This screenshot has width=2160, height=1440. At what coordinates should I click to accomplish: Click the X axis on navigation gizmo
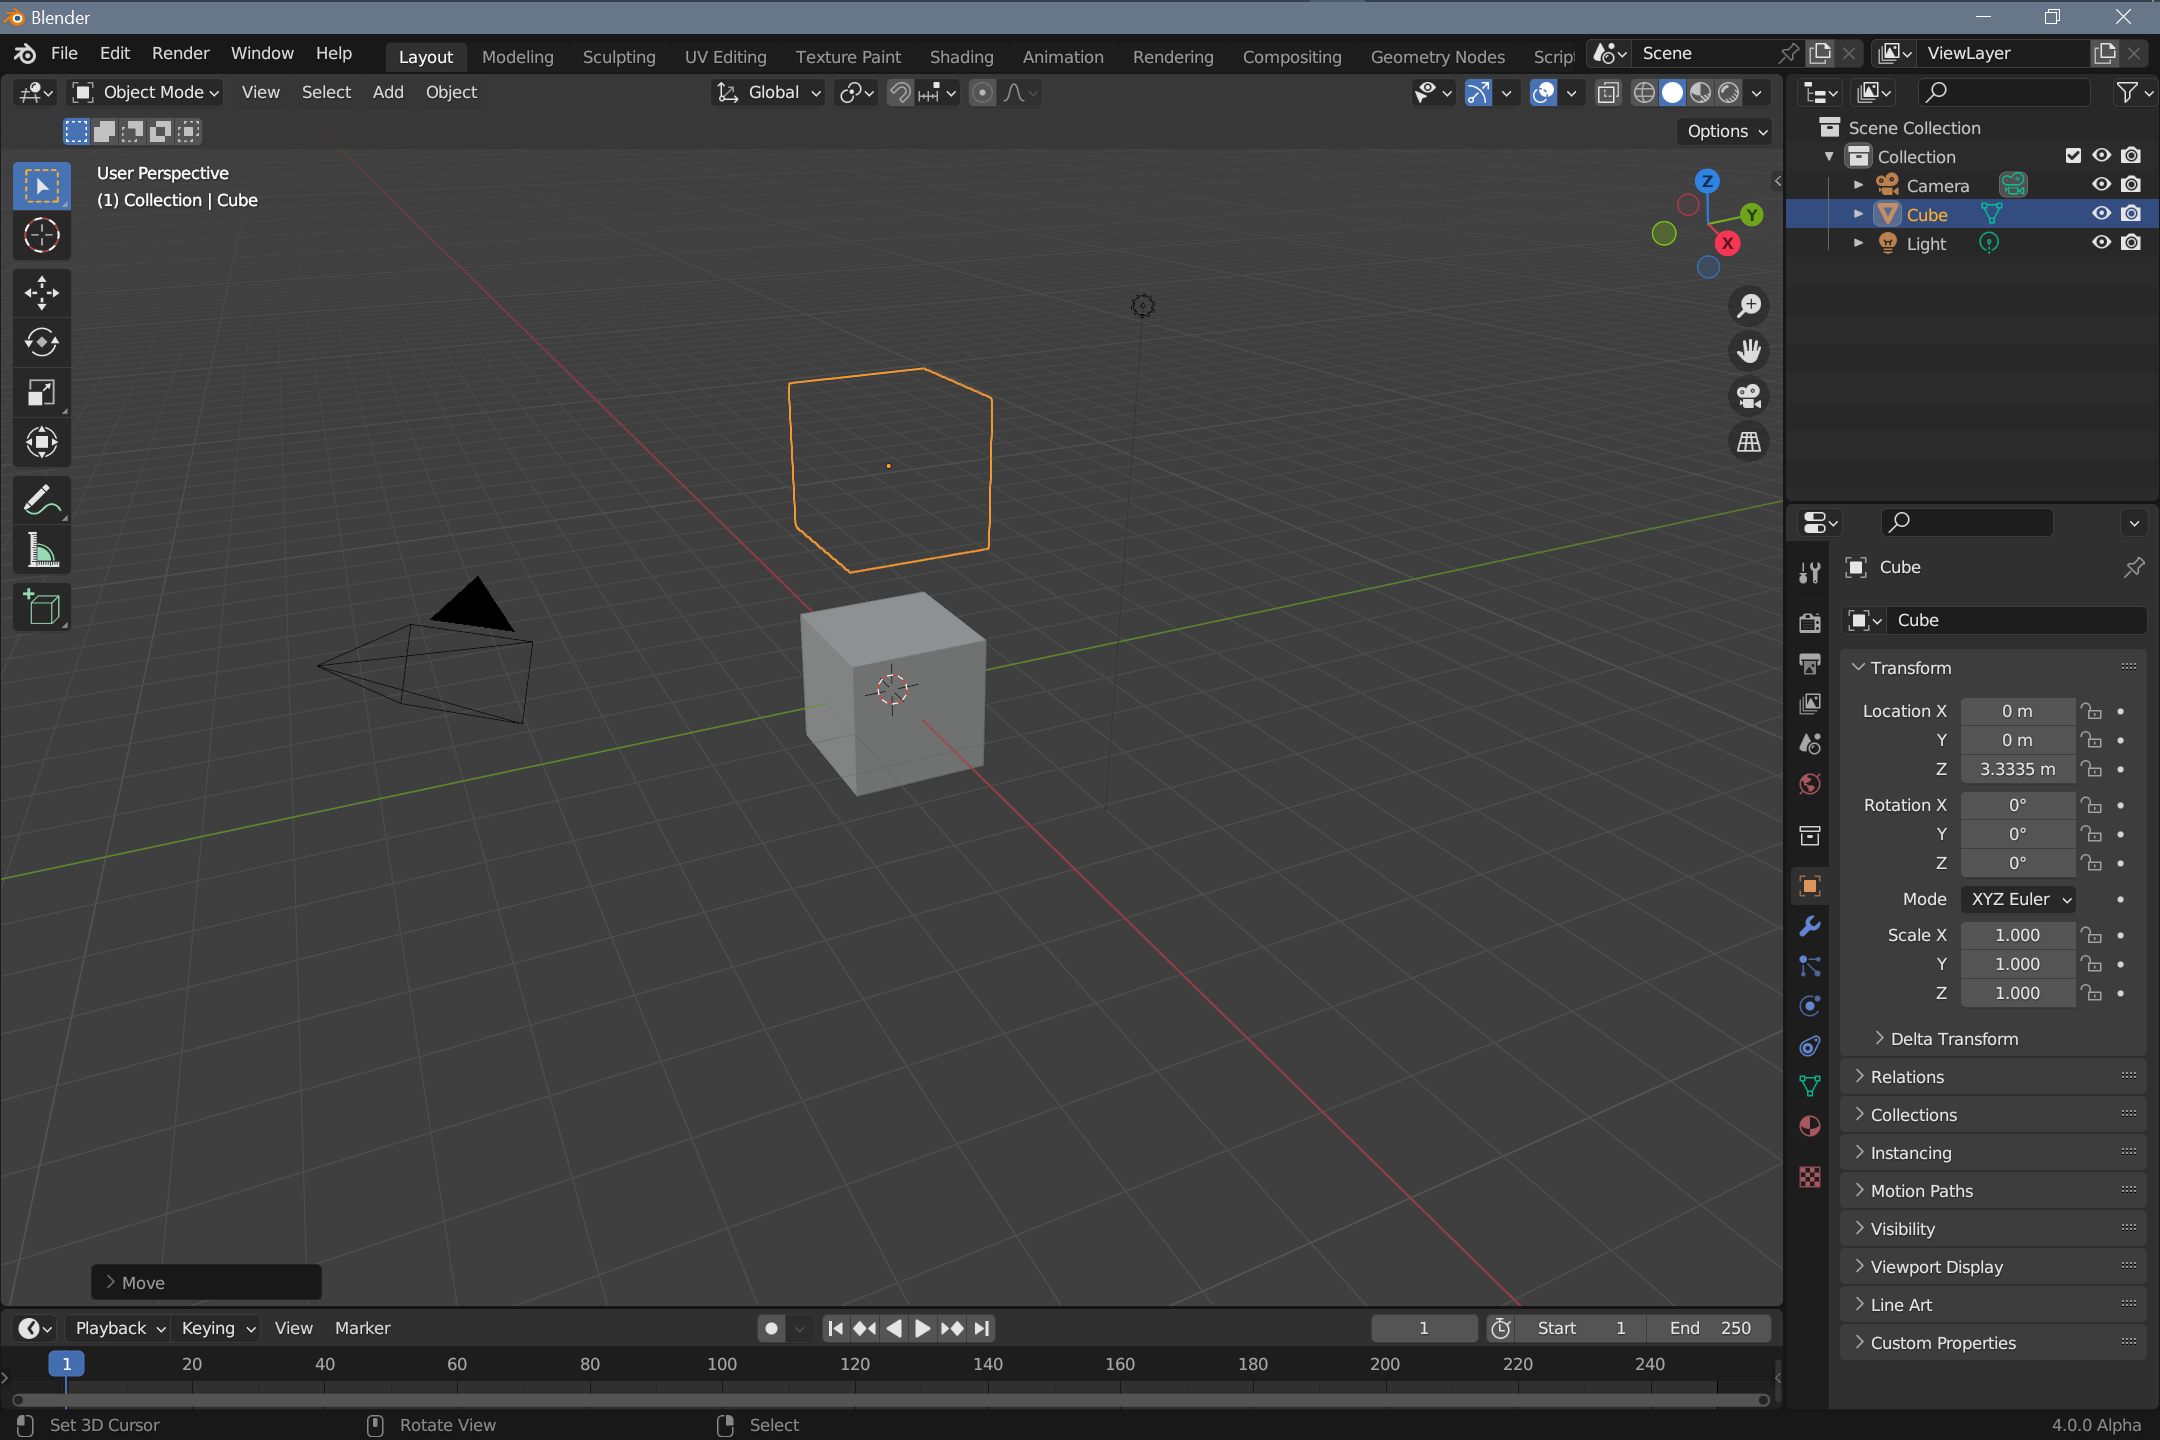[x=1727, y=243]
